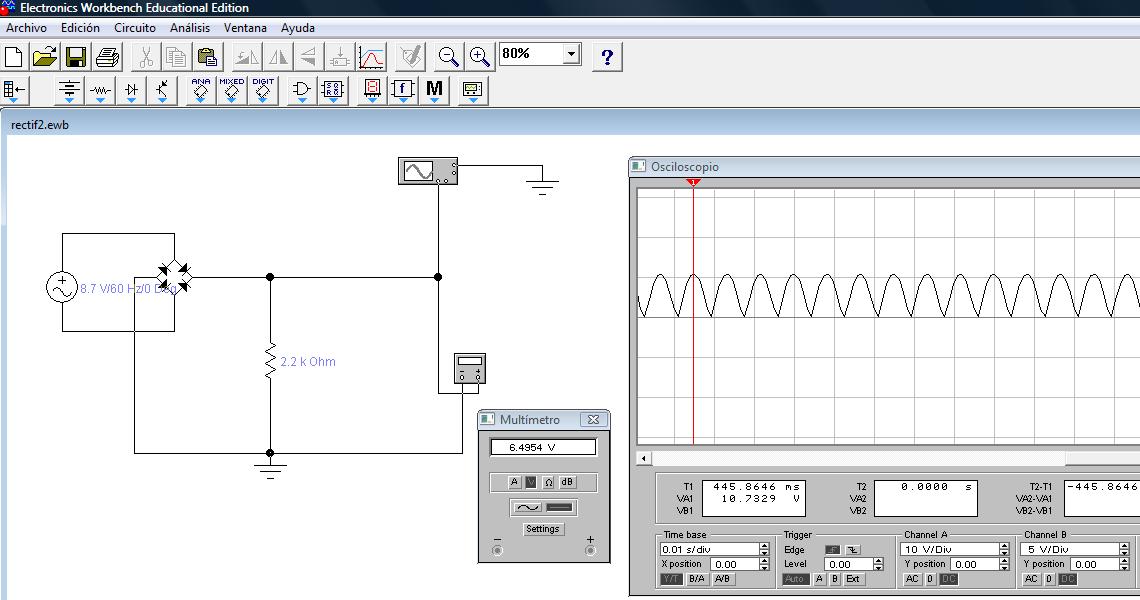Image resolution: width=1140 pixels, height=600 pixels.
Task: Click the Time base s/div stepper
Action: (x=764, y=549)
